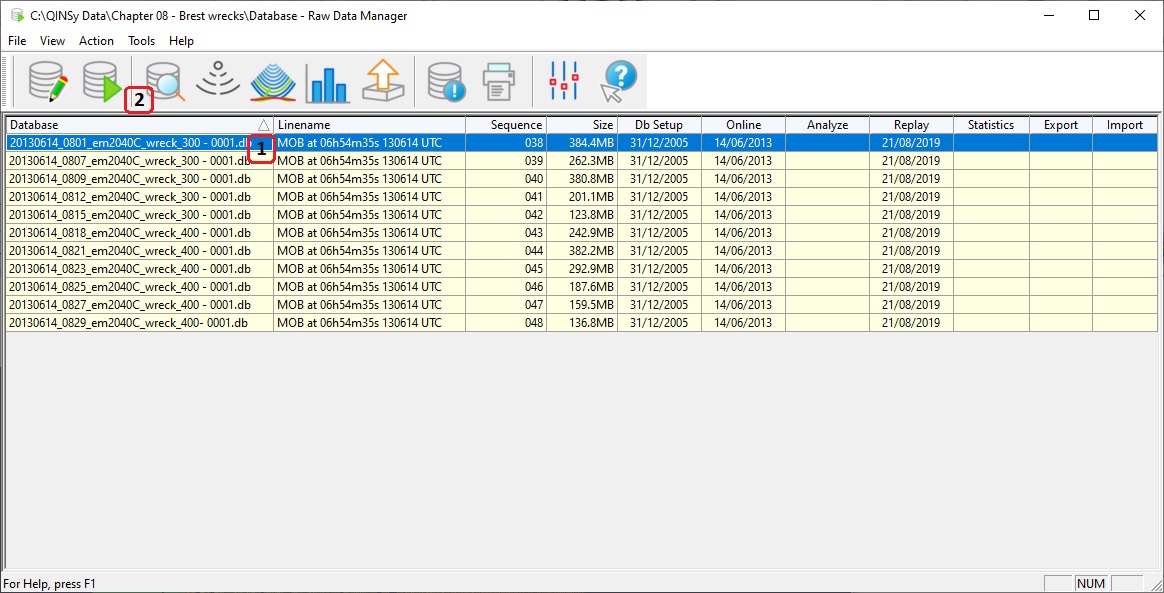Sort by the Database column header
The image size is (1164, 593).
click(130, 125)
